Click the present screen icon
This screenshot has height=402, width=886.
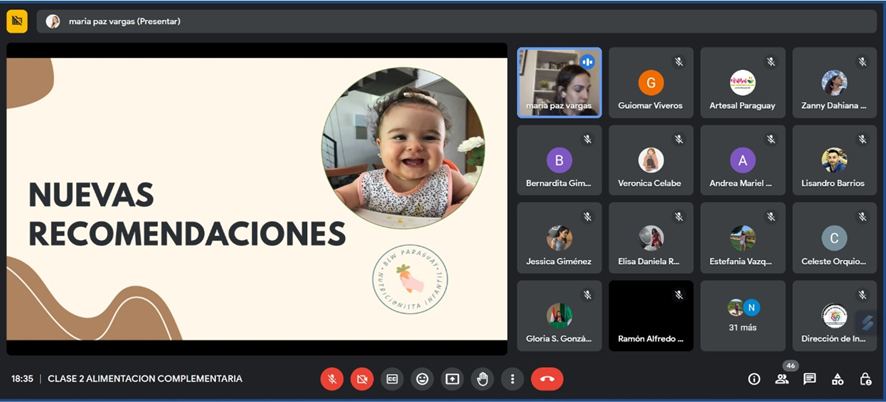pos(452,379)
